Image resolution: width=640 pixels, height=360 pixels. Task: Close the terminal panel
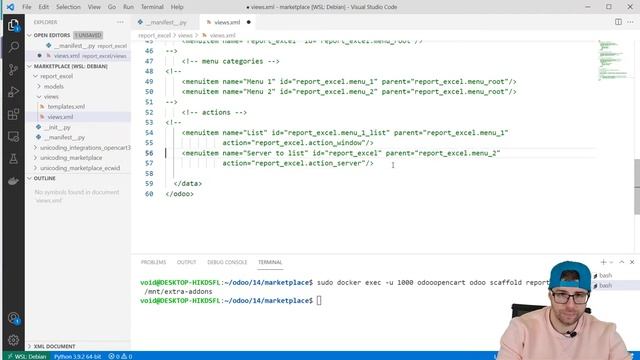click(x=632, y=262)
